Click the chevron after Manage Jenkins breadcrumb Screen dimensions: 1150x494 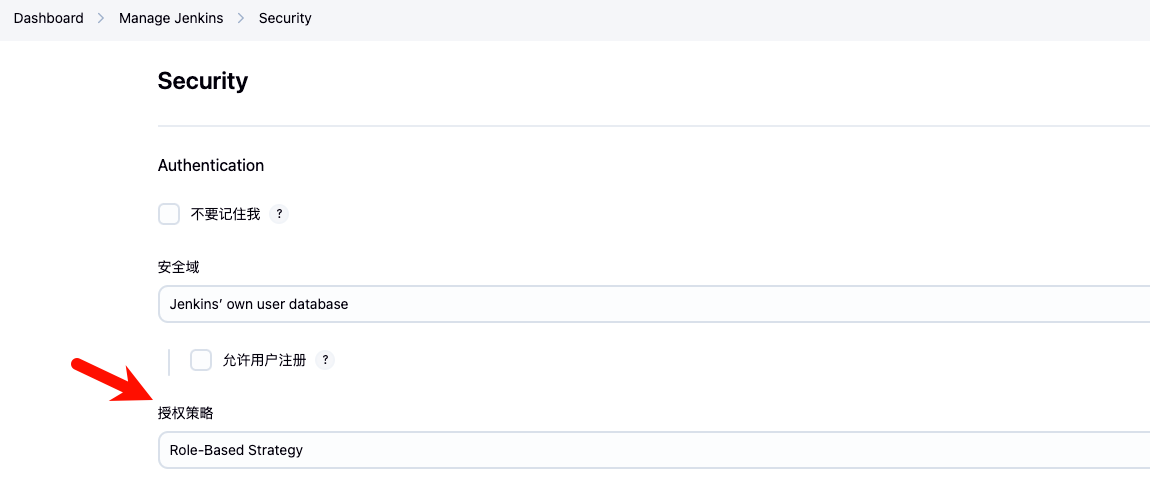click(241, 18)
